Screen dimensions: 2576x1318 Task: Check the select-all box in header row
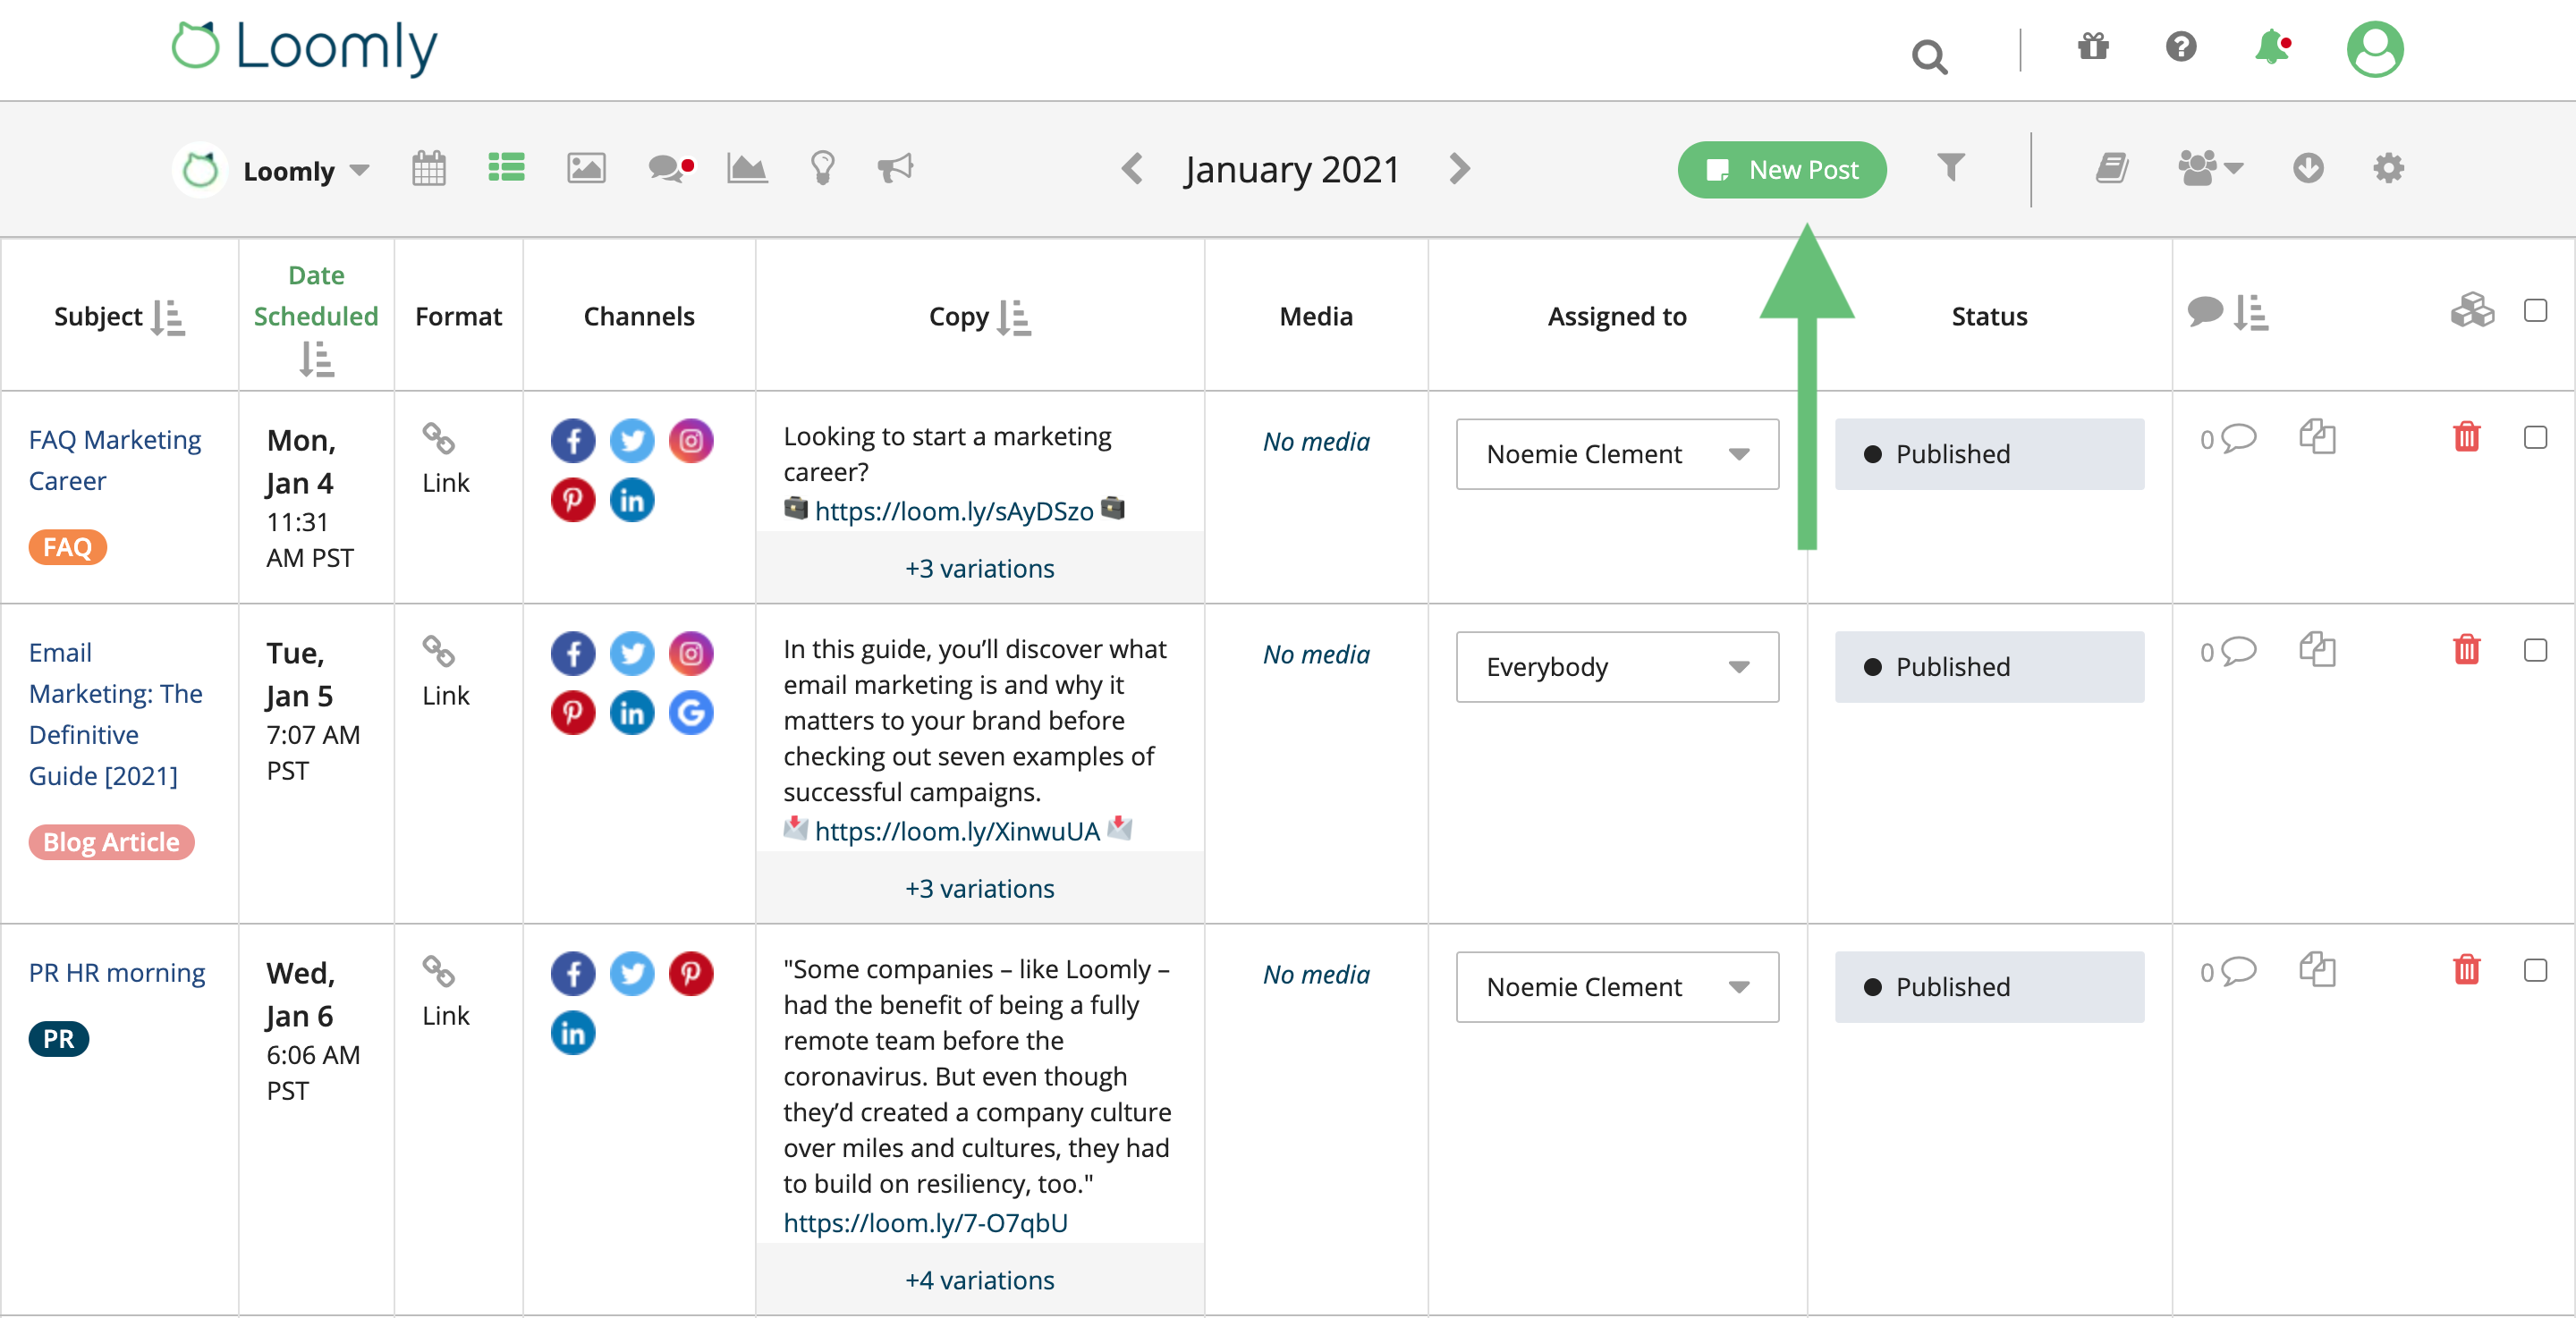[2534, 311]
